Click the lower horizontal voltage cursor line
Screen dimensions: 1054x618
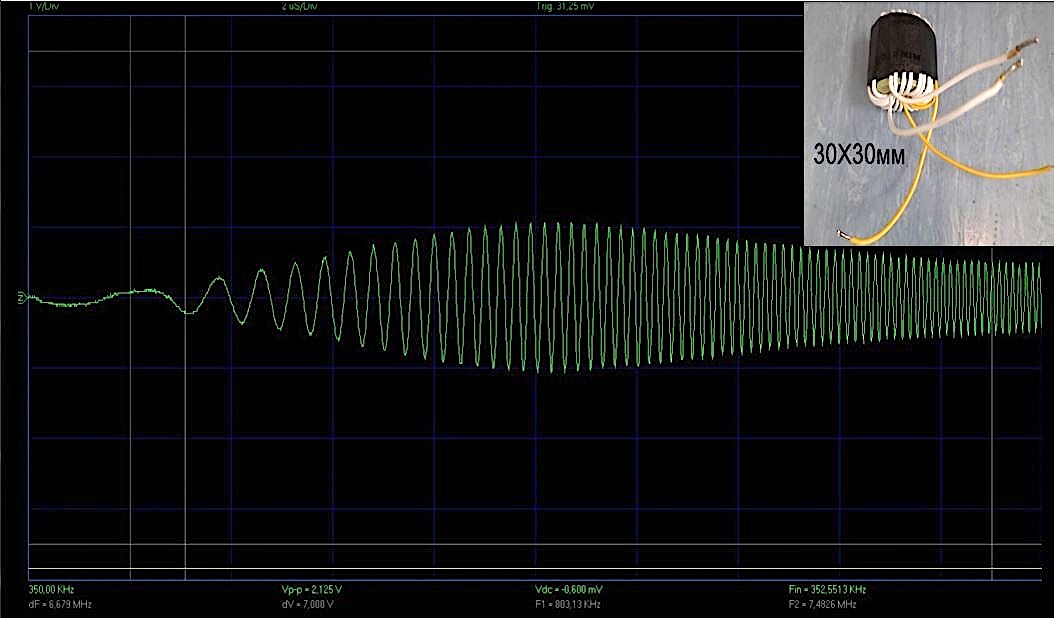[x=500, y=569]
